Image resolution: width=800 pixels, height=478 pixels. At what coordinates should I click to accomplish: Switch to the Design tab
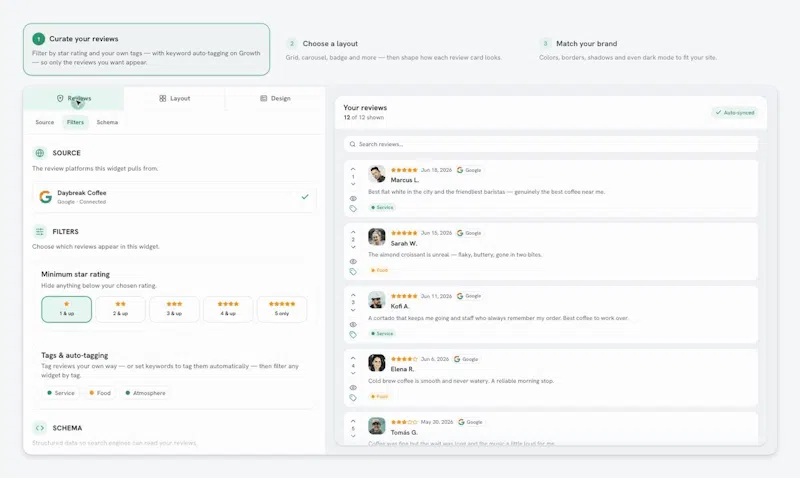275,98
